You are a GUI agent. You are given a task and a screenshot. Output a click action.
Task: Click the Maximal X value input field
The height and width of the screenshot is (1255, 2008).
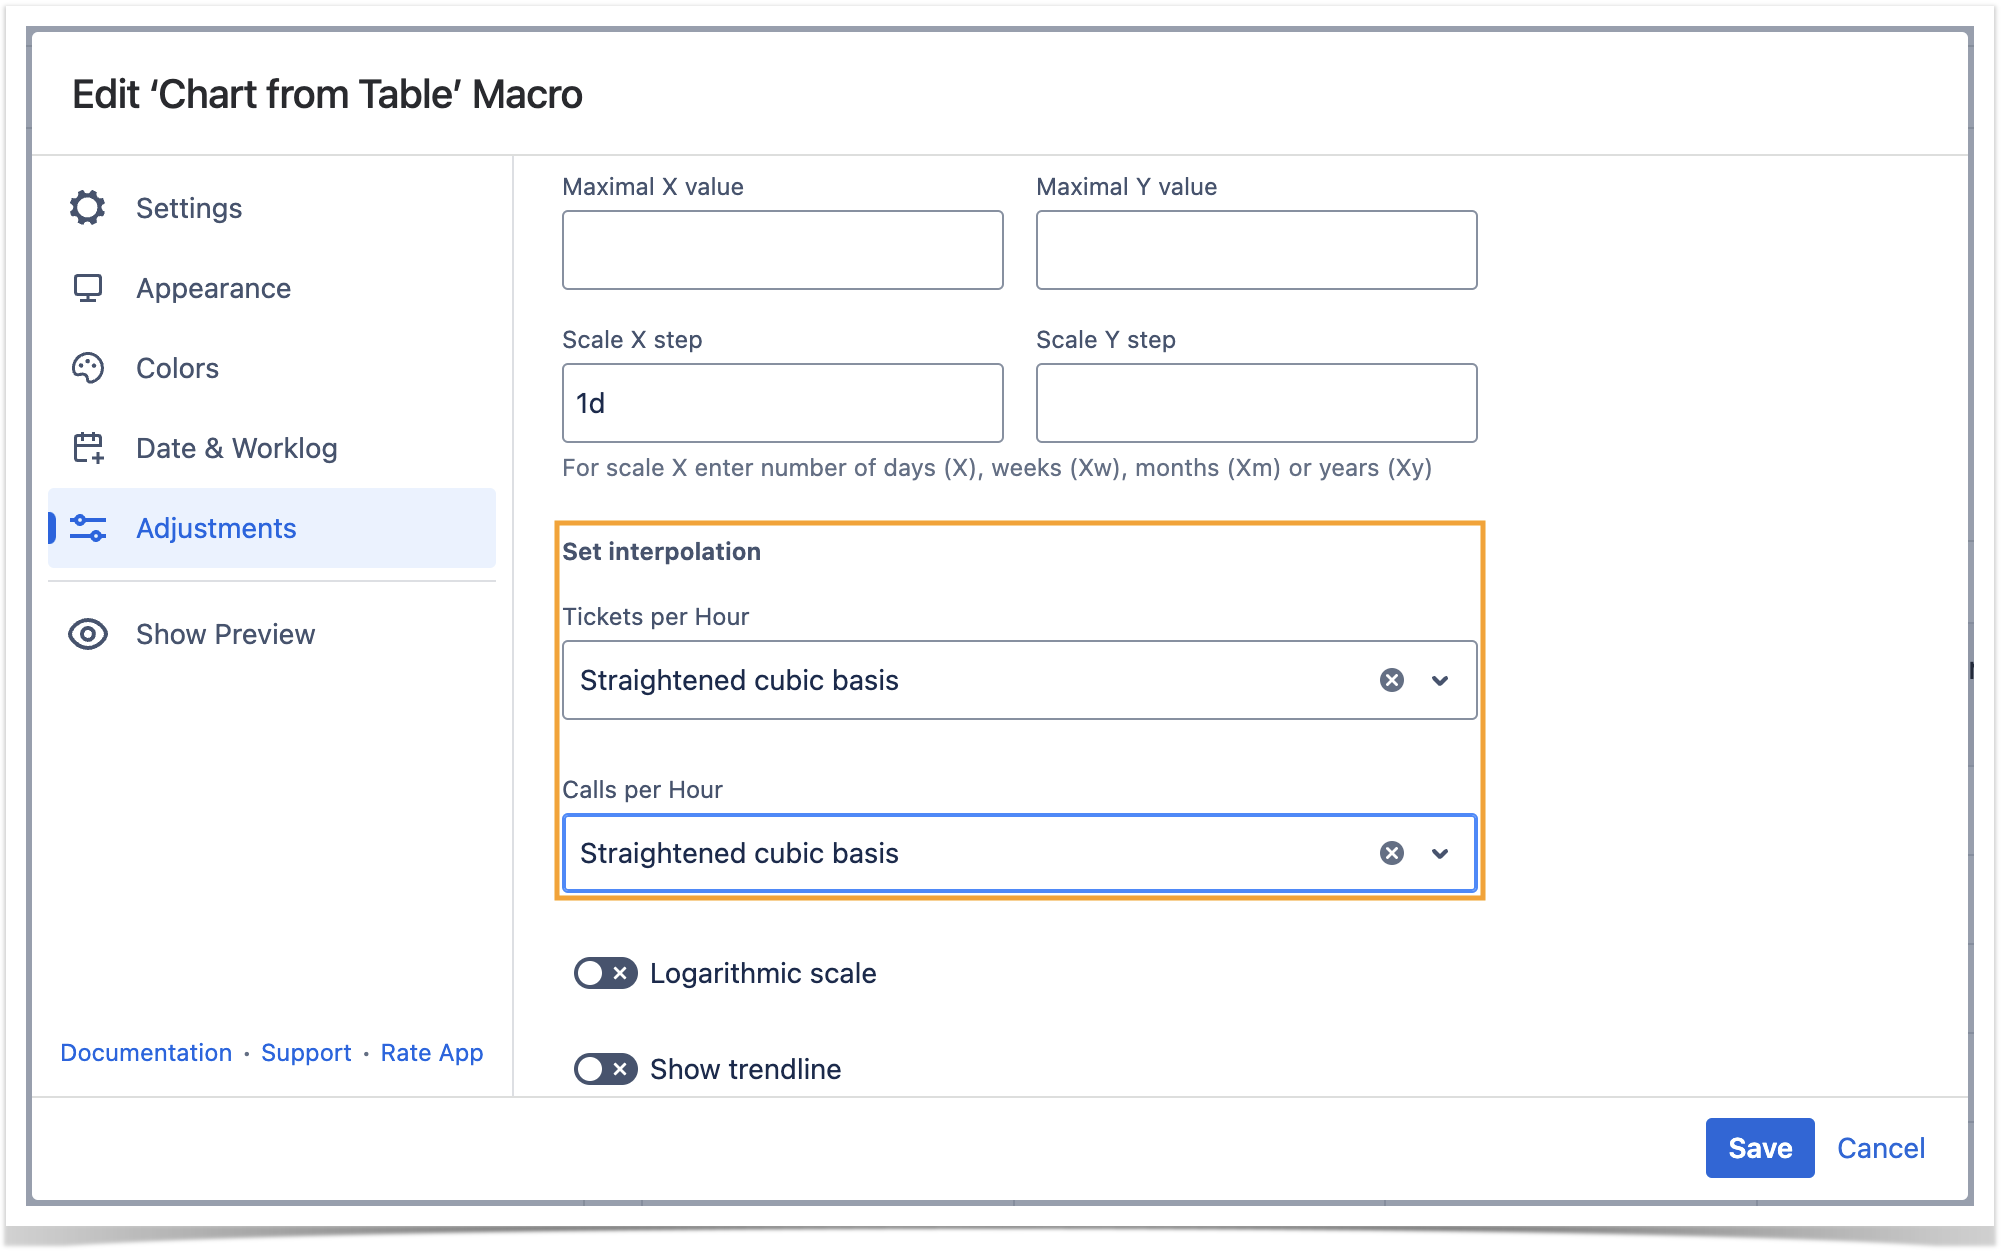click(x=782, y=250)
